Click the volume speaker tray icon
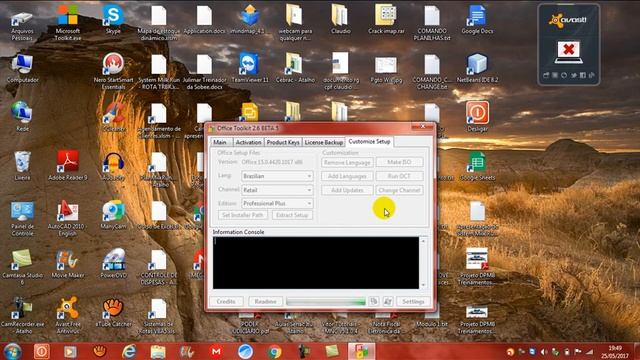Image resolution: width=640 pixels, height=360 pixels. (544, 352)
